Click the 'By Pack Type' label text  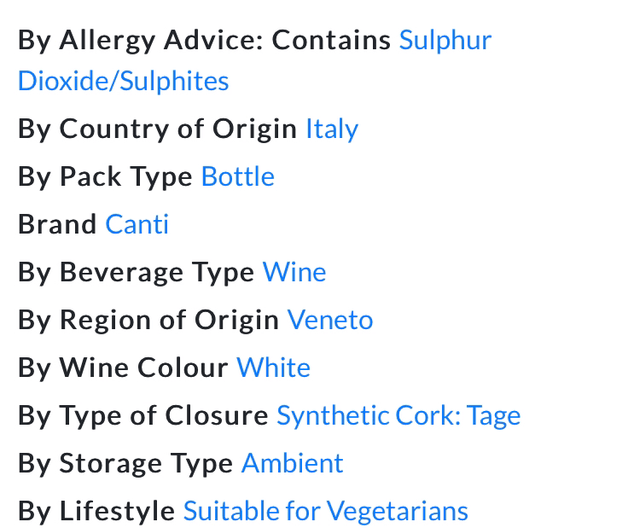(x=105, y=177)
